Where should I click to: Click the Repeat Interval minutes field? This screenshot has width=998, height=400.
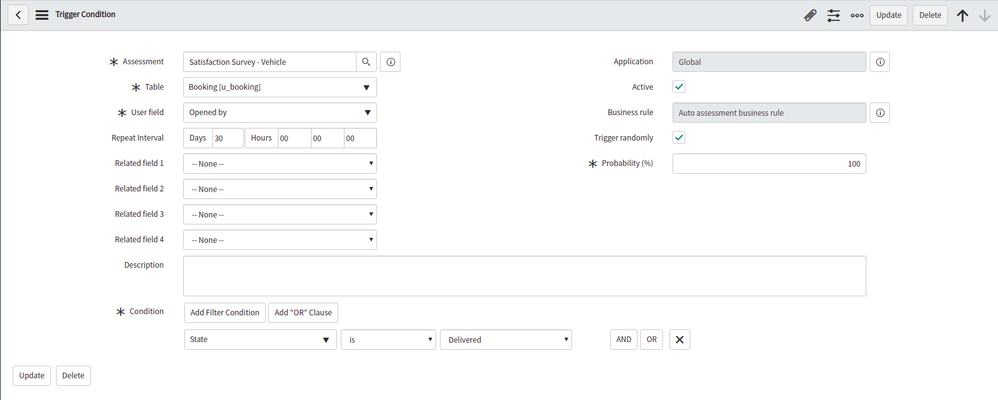point(327,138)
